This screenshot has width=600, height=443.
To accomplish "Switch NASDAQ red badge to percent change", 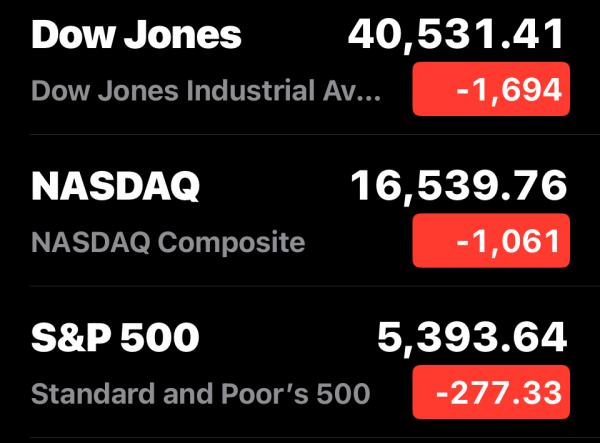I will click(491, 241).
